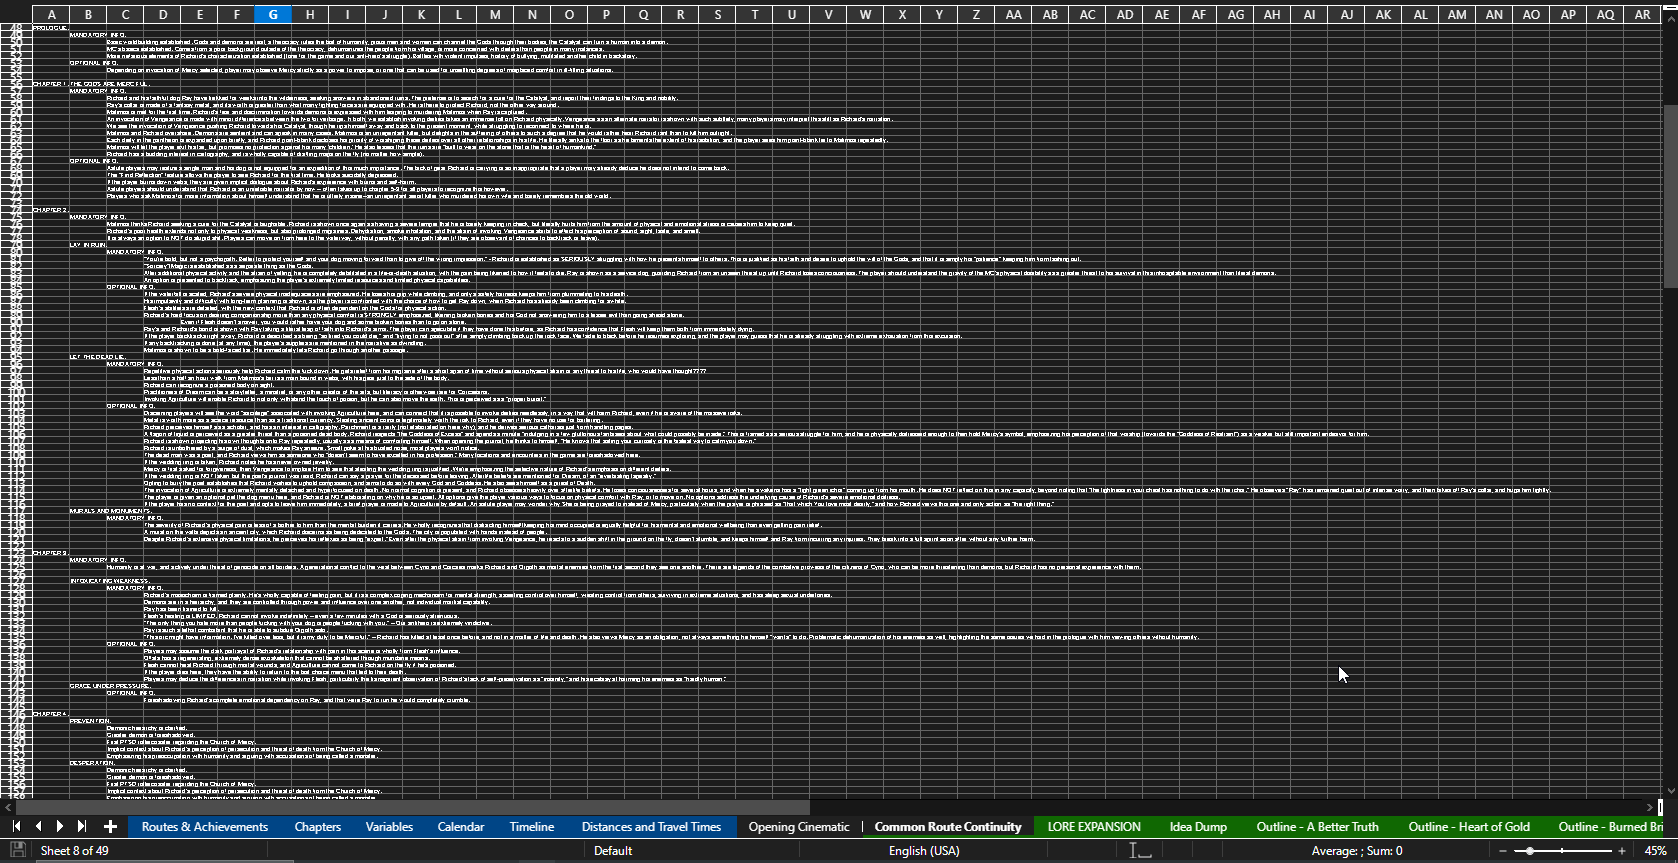Add a new sheet with plus icon
1678x863 pixels.
(110, 826)
